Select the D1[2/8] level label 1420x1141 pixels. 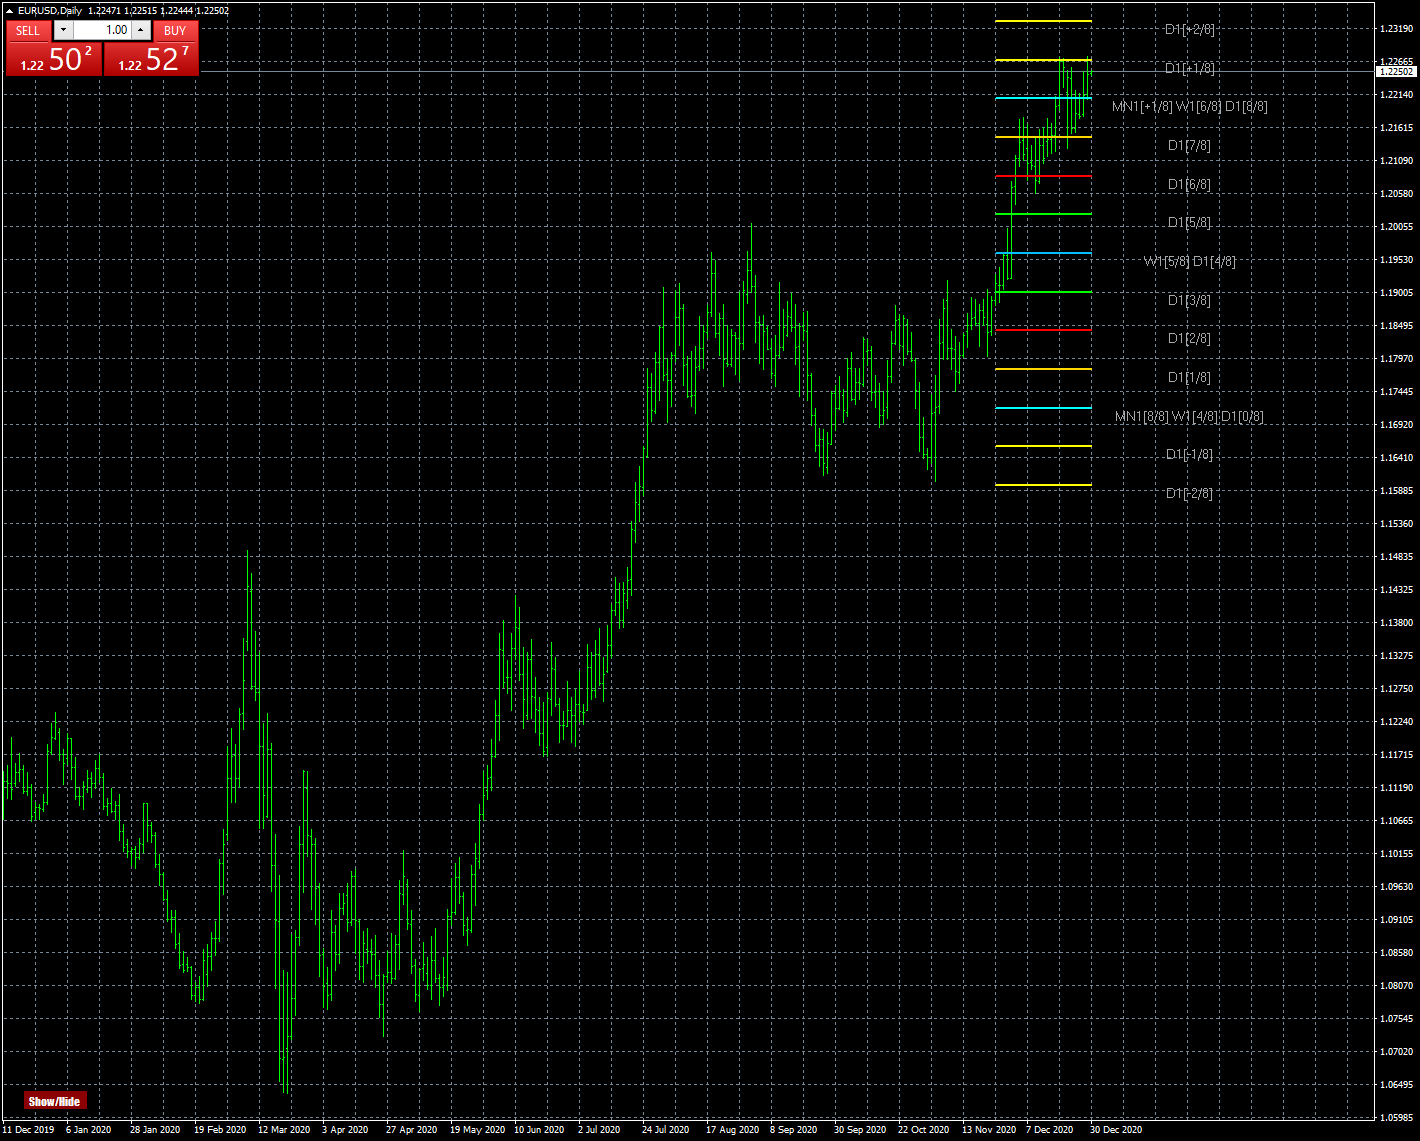point(1189,338)
